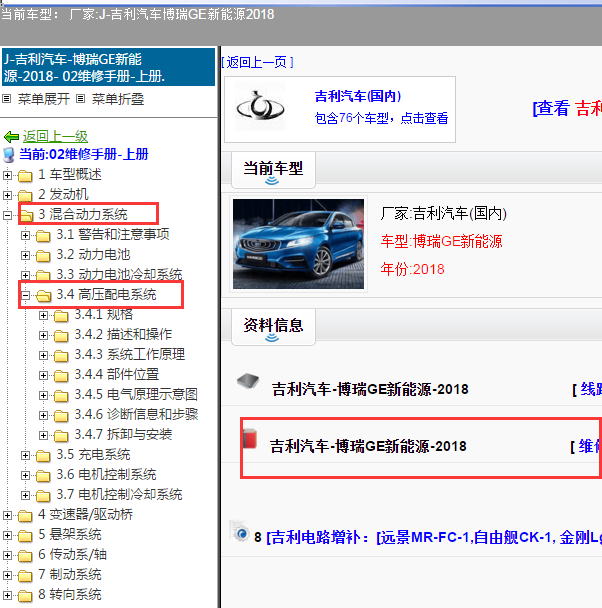This screenshot has width=602, height=608.
Task: Click 当前:02维修手册-上册 label
Action: tap(84, 154)
